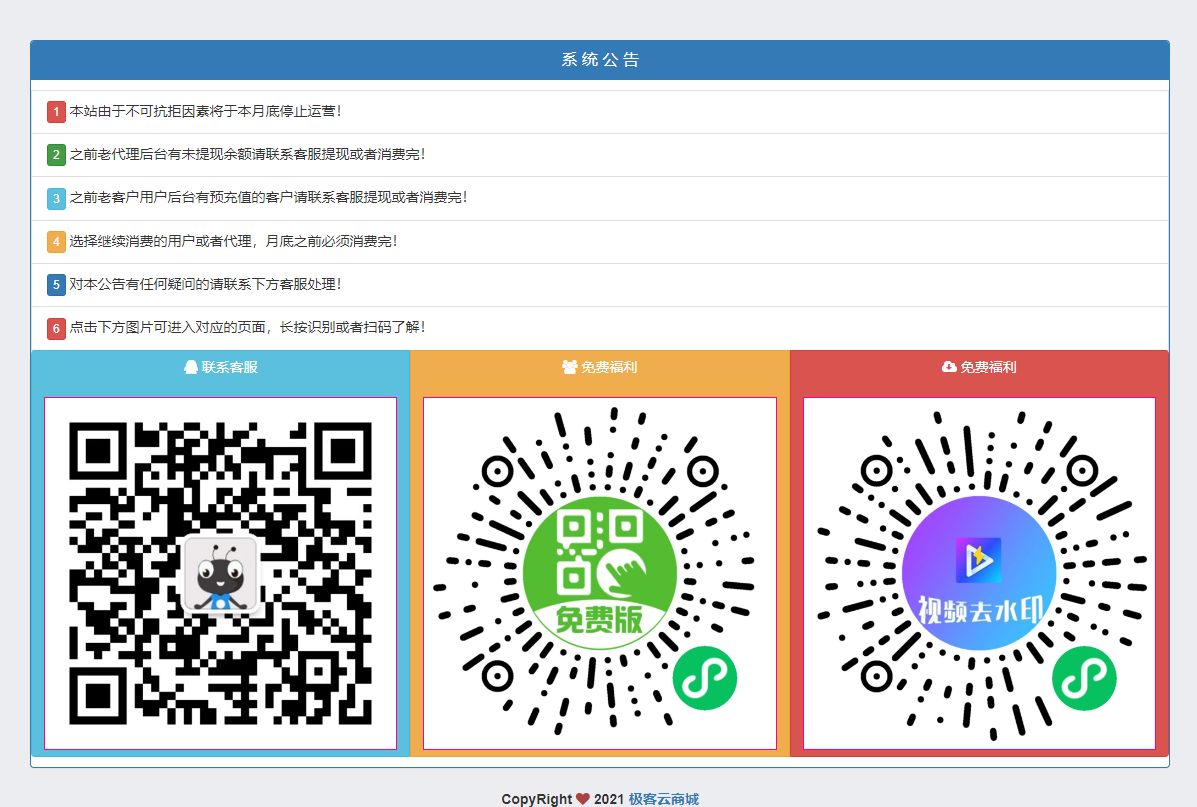Click the light blue number 3 badge
Screen dimensions: 1197x807
(56, 199)
